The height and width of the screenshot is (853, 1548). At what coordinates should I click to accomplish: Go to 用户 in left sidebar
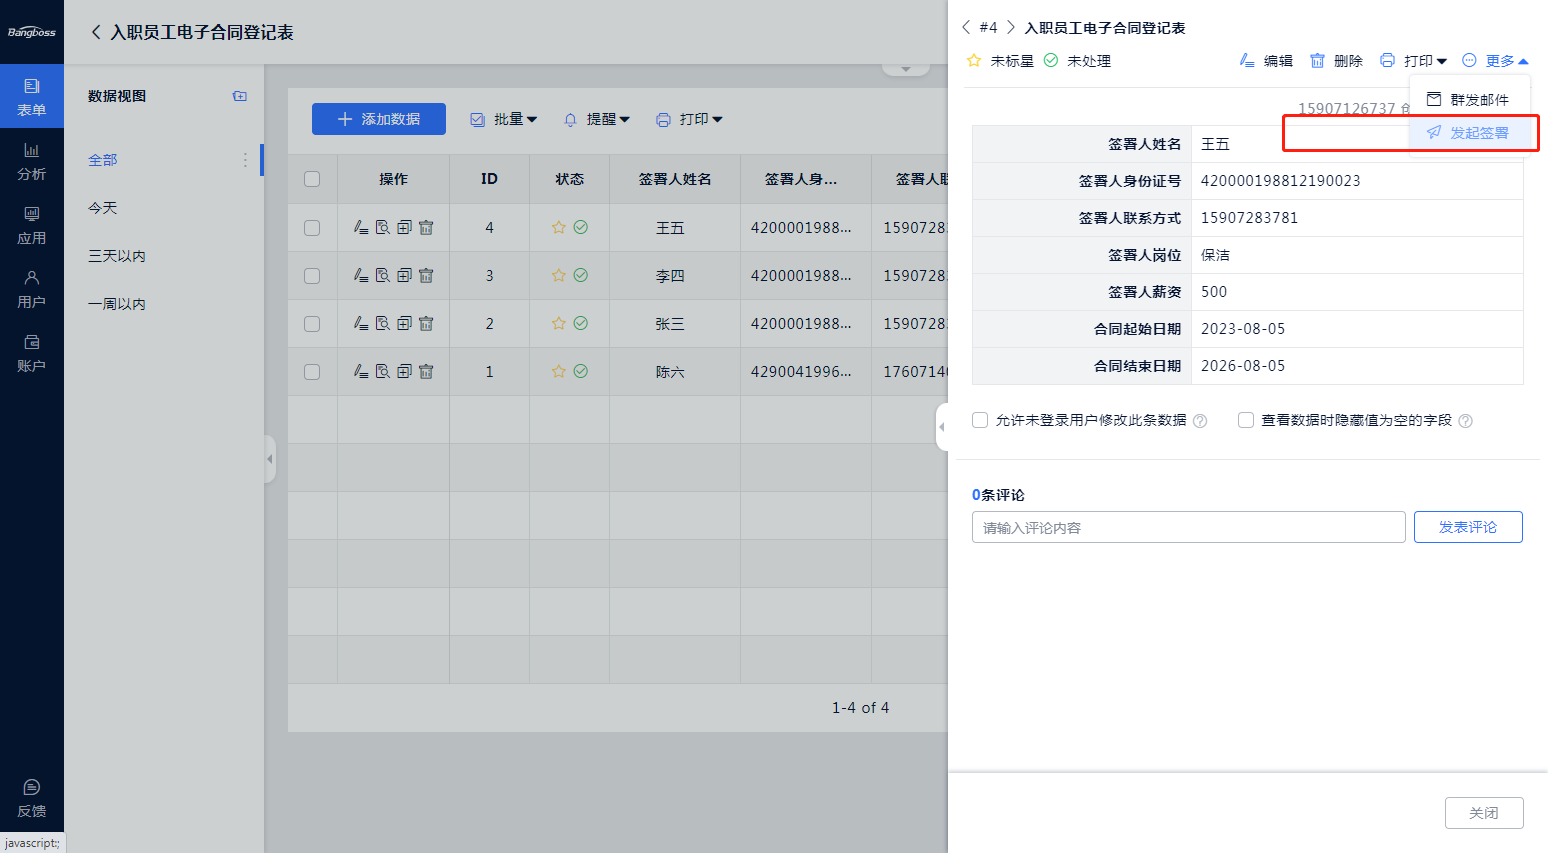coord(31,289)
